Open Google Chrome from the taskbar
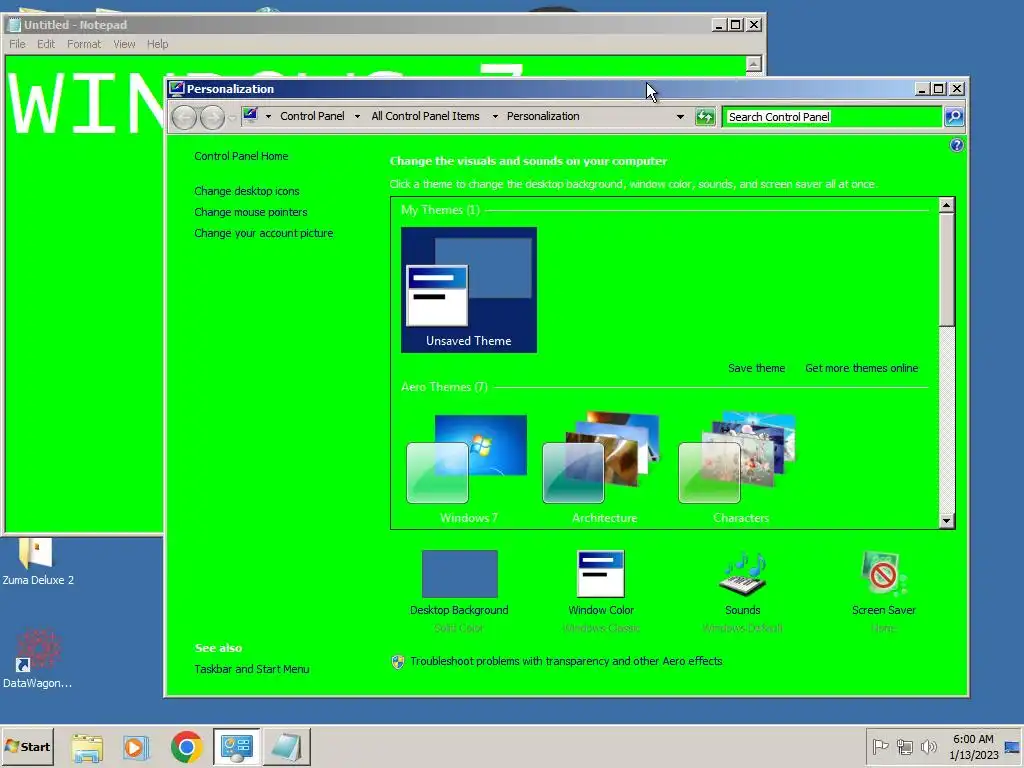The image size is (1024, 768). point(187,746)
